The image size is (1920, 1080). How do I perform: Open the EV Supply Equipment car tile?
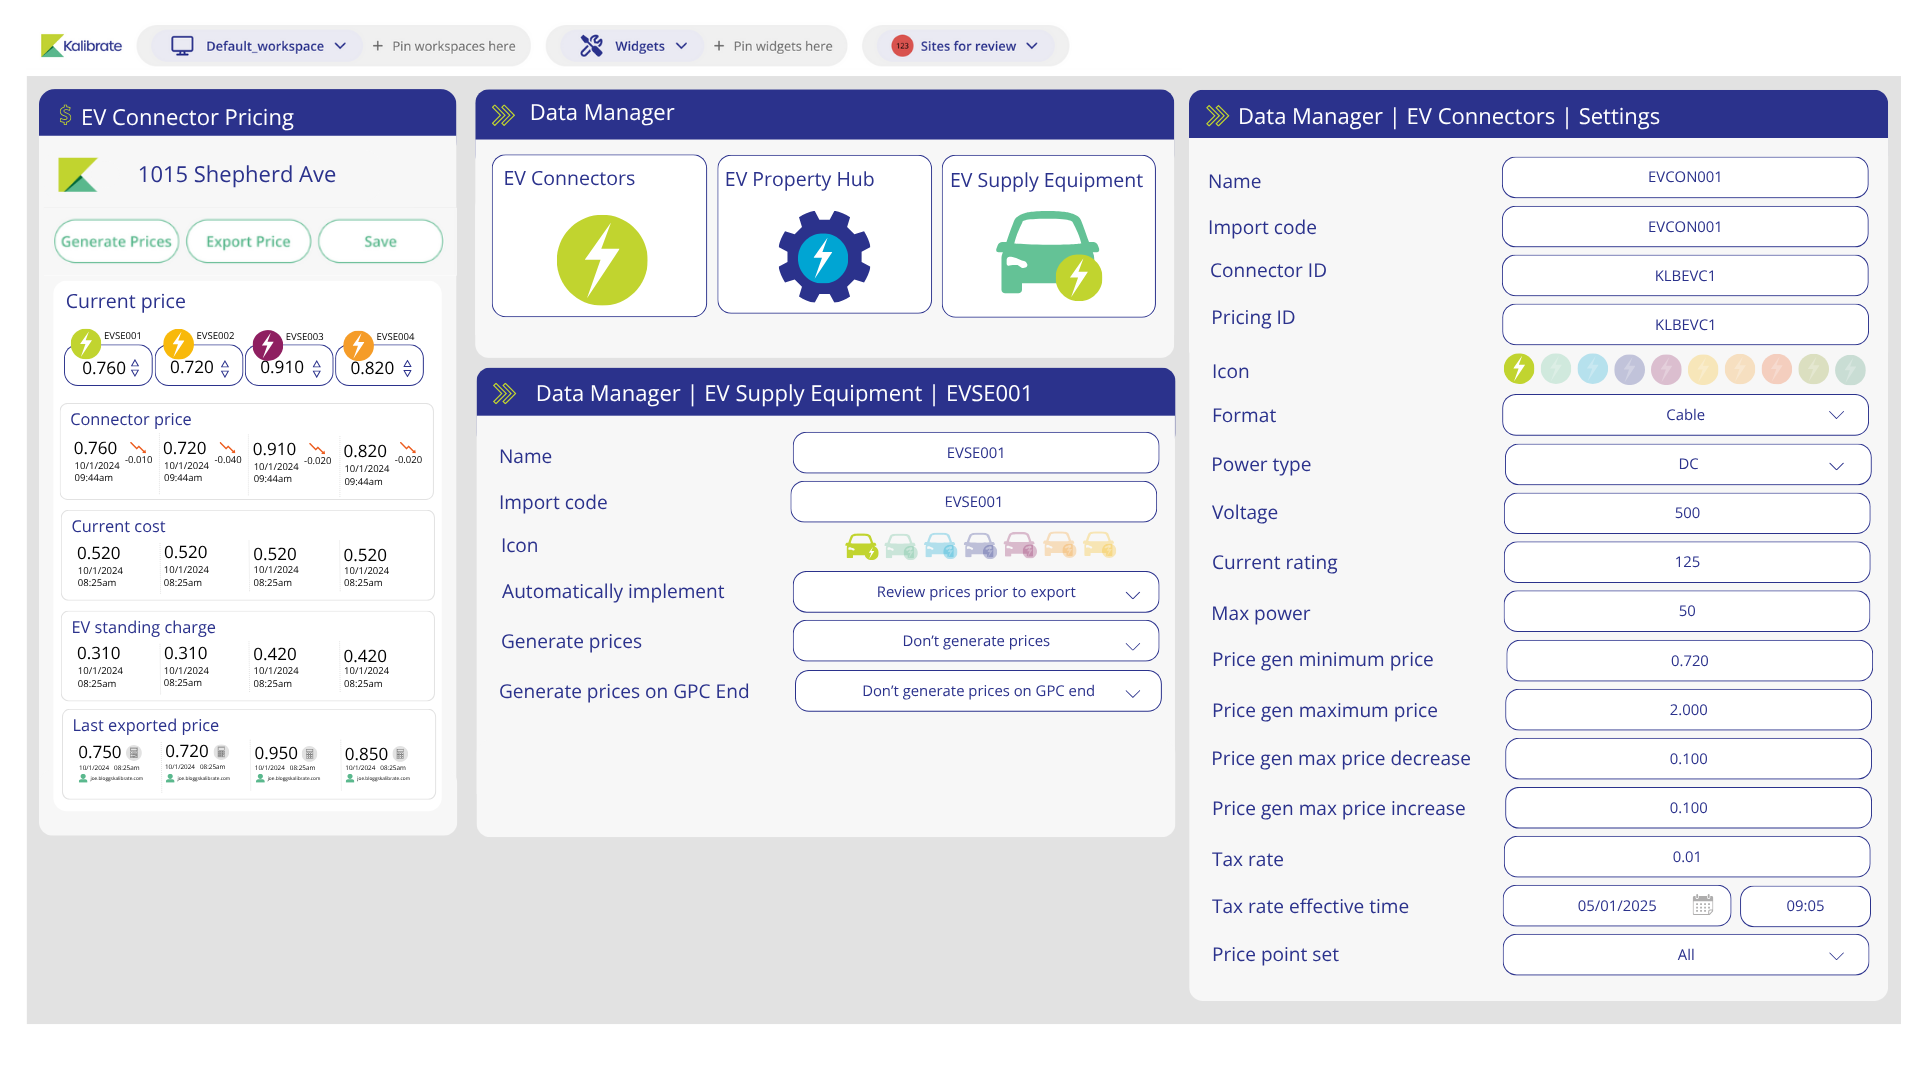[1048, 257]
